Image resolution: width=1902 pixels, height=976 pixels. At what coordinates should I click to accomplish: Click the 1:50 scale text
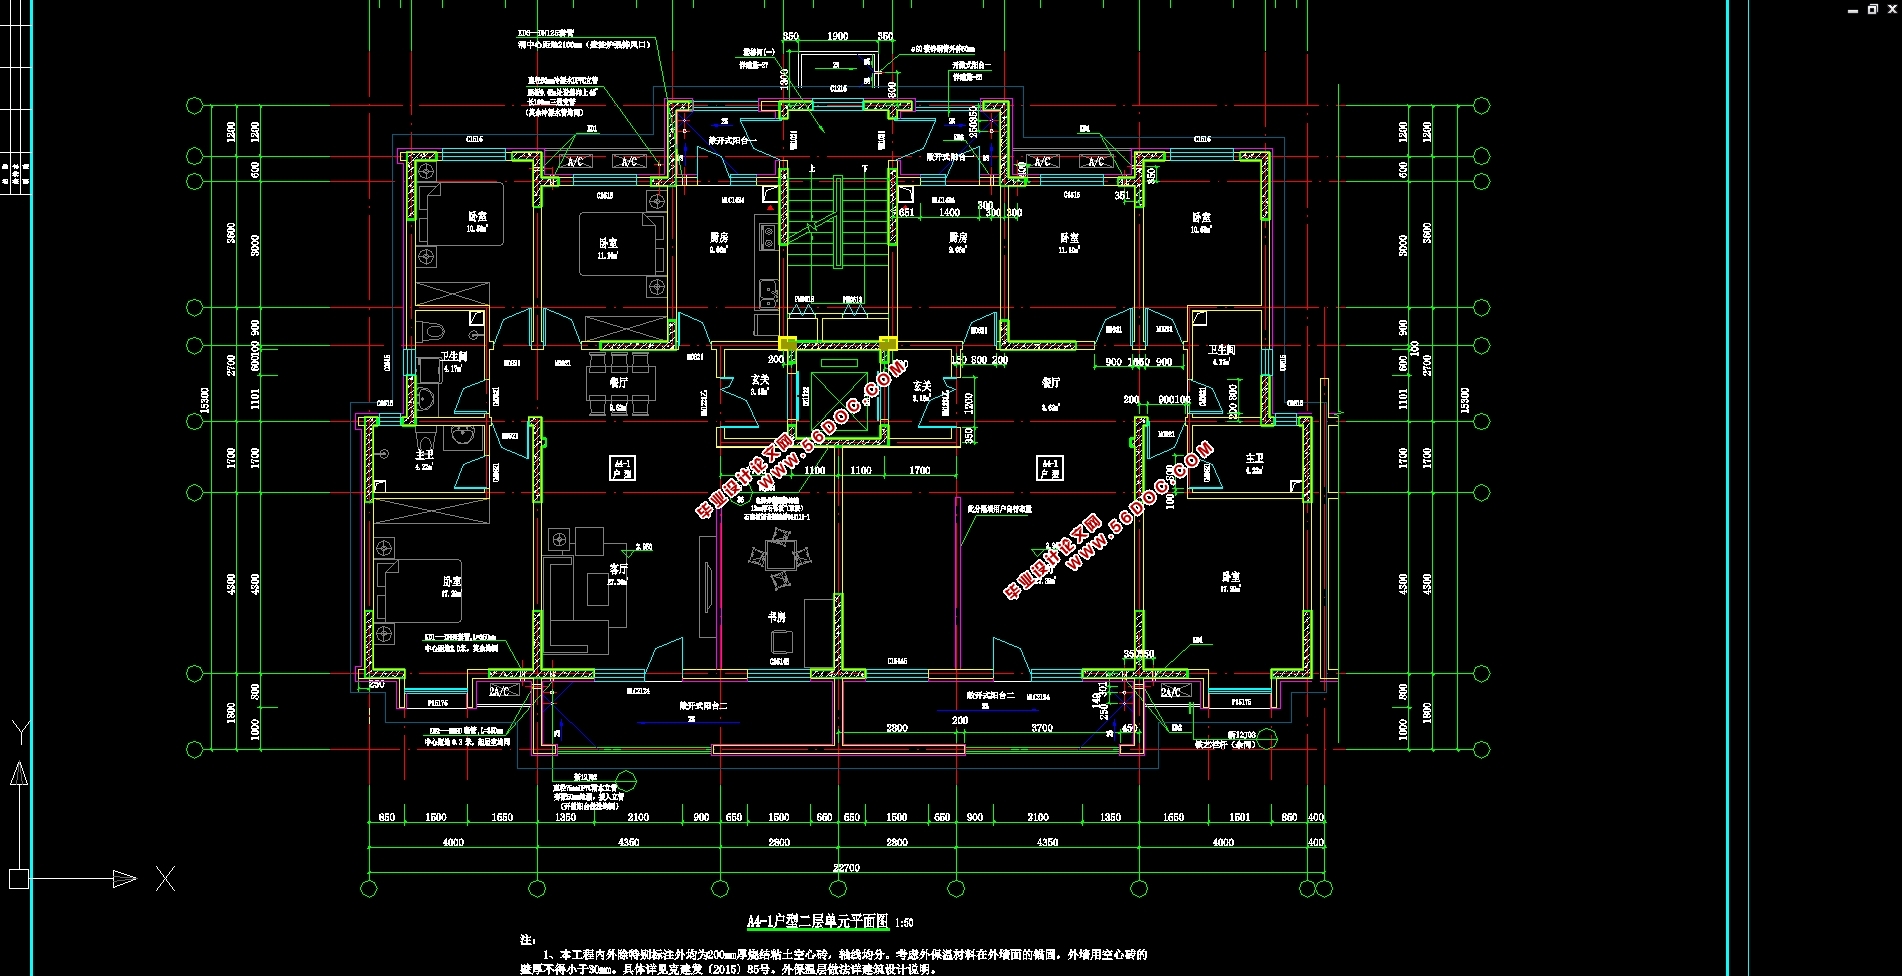902,923
